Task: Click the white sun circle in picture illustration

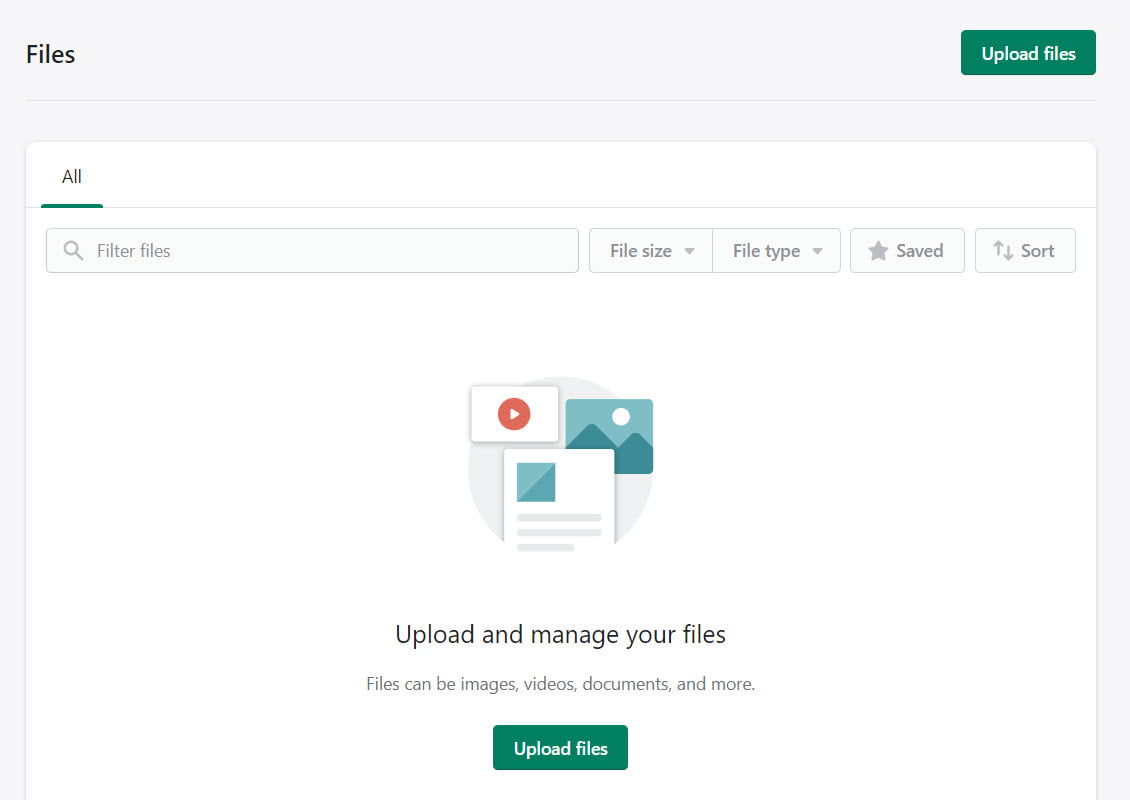Action: [620, 417]
